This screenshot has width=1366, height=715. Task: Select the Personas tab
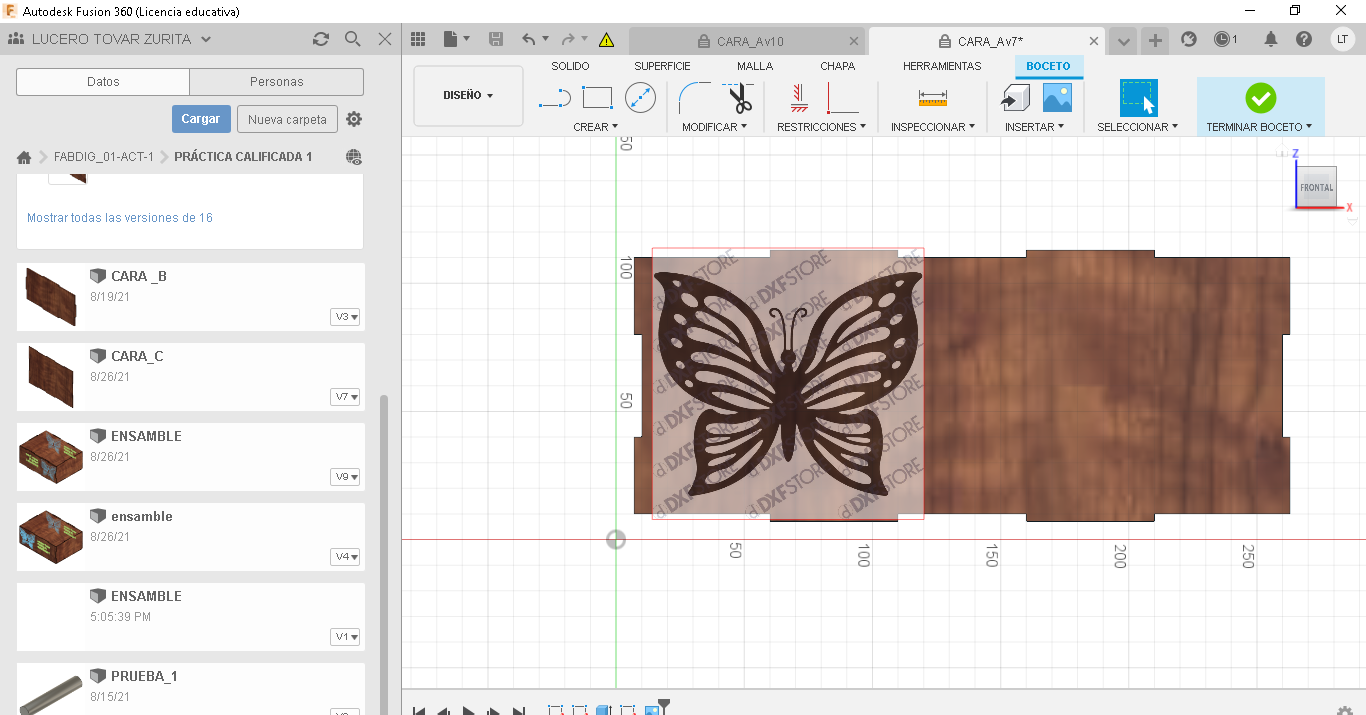(x=277, y=82)
